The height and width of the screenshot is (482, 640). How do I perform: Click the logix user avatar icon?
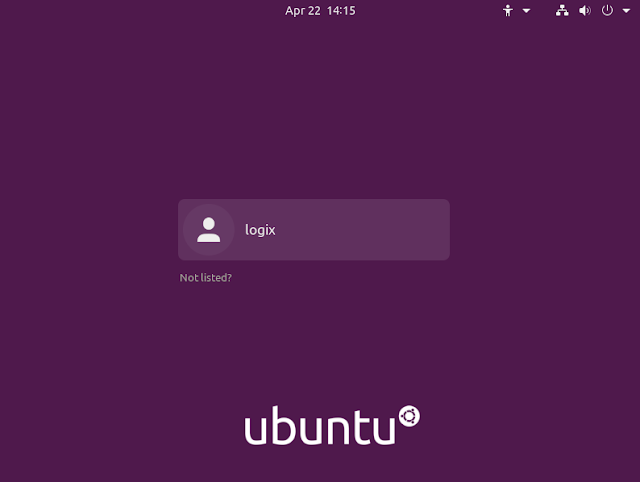[x=209, y=230]
